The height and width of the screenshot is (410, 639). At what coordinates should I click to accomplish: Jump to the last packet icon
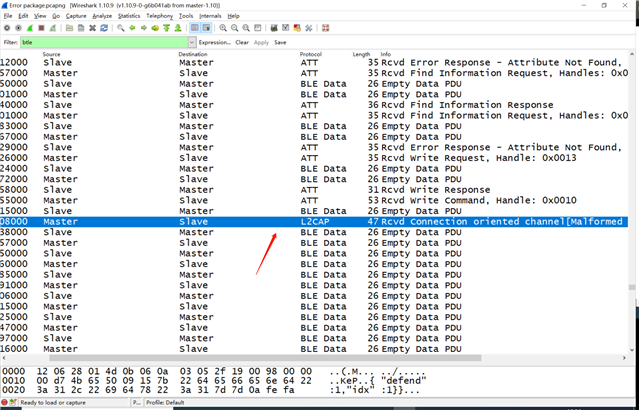(178, 28)
